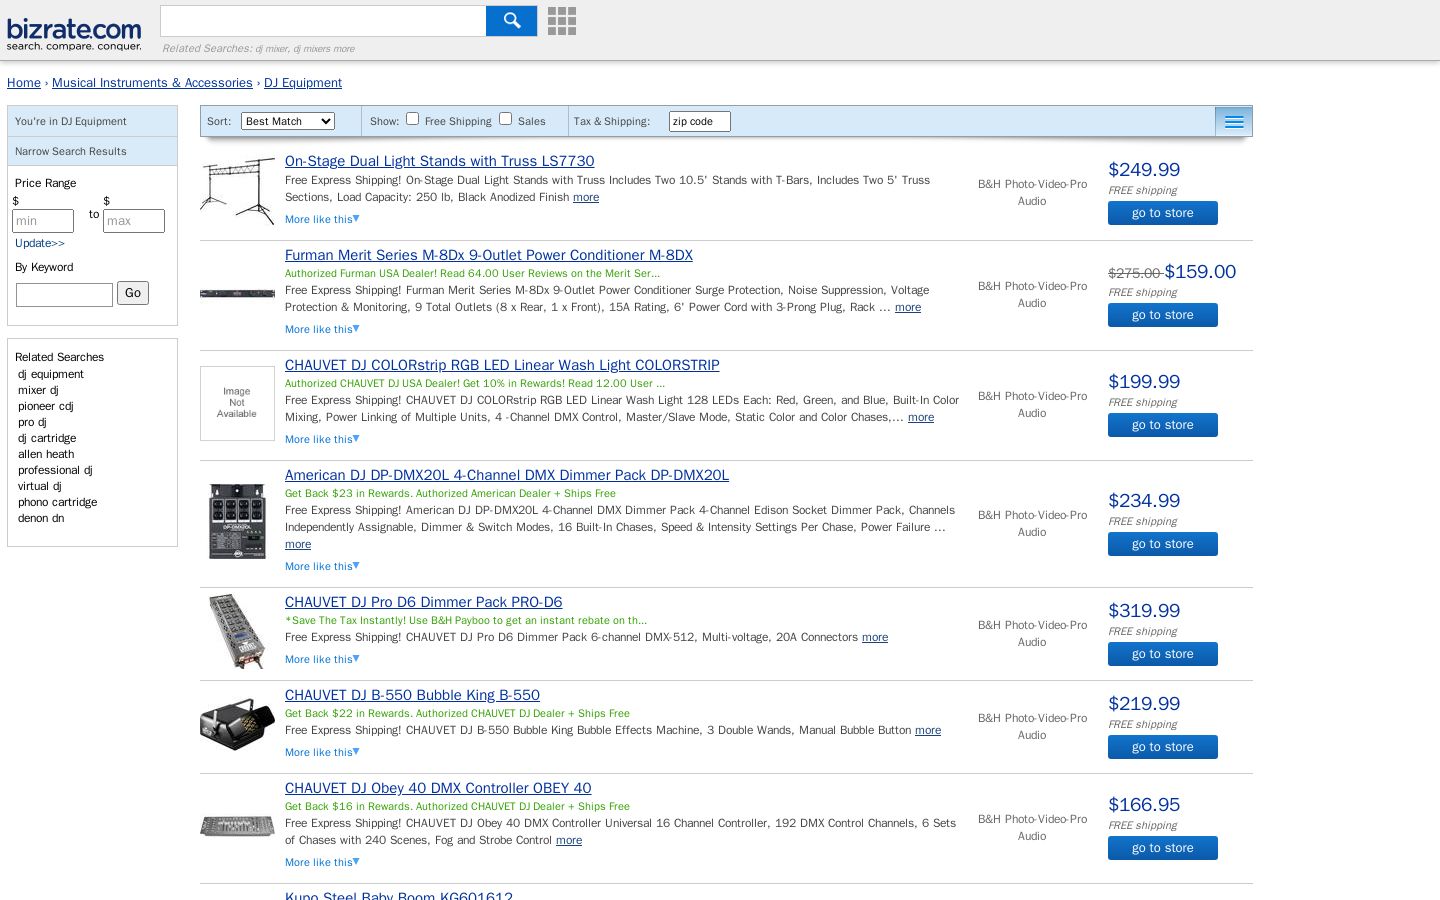Click the keyword Go button

(133, 293)
